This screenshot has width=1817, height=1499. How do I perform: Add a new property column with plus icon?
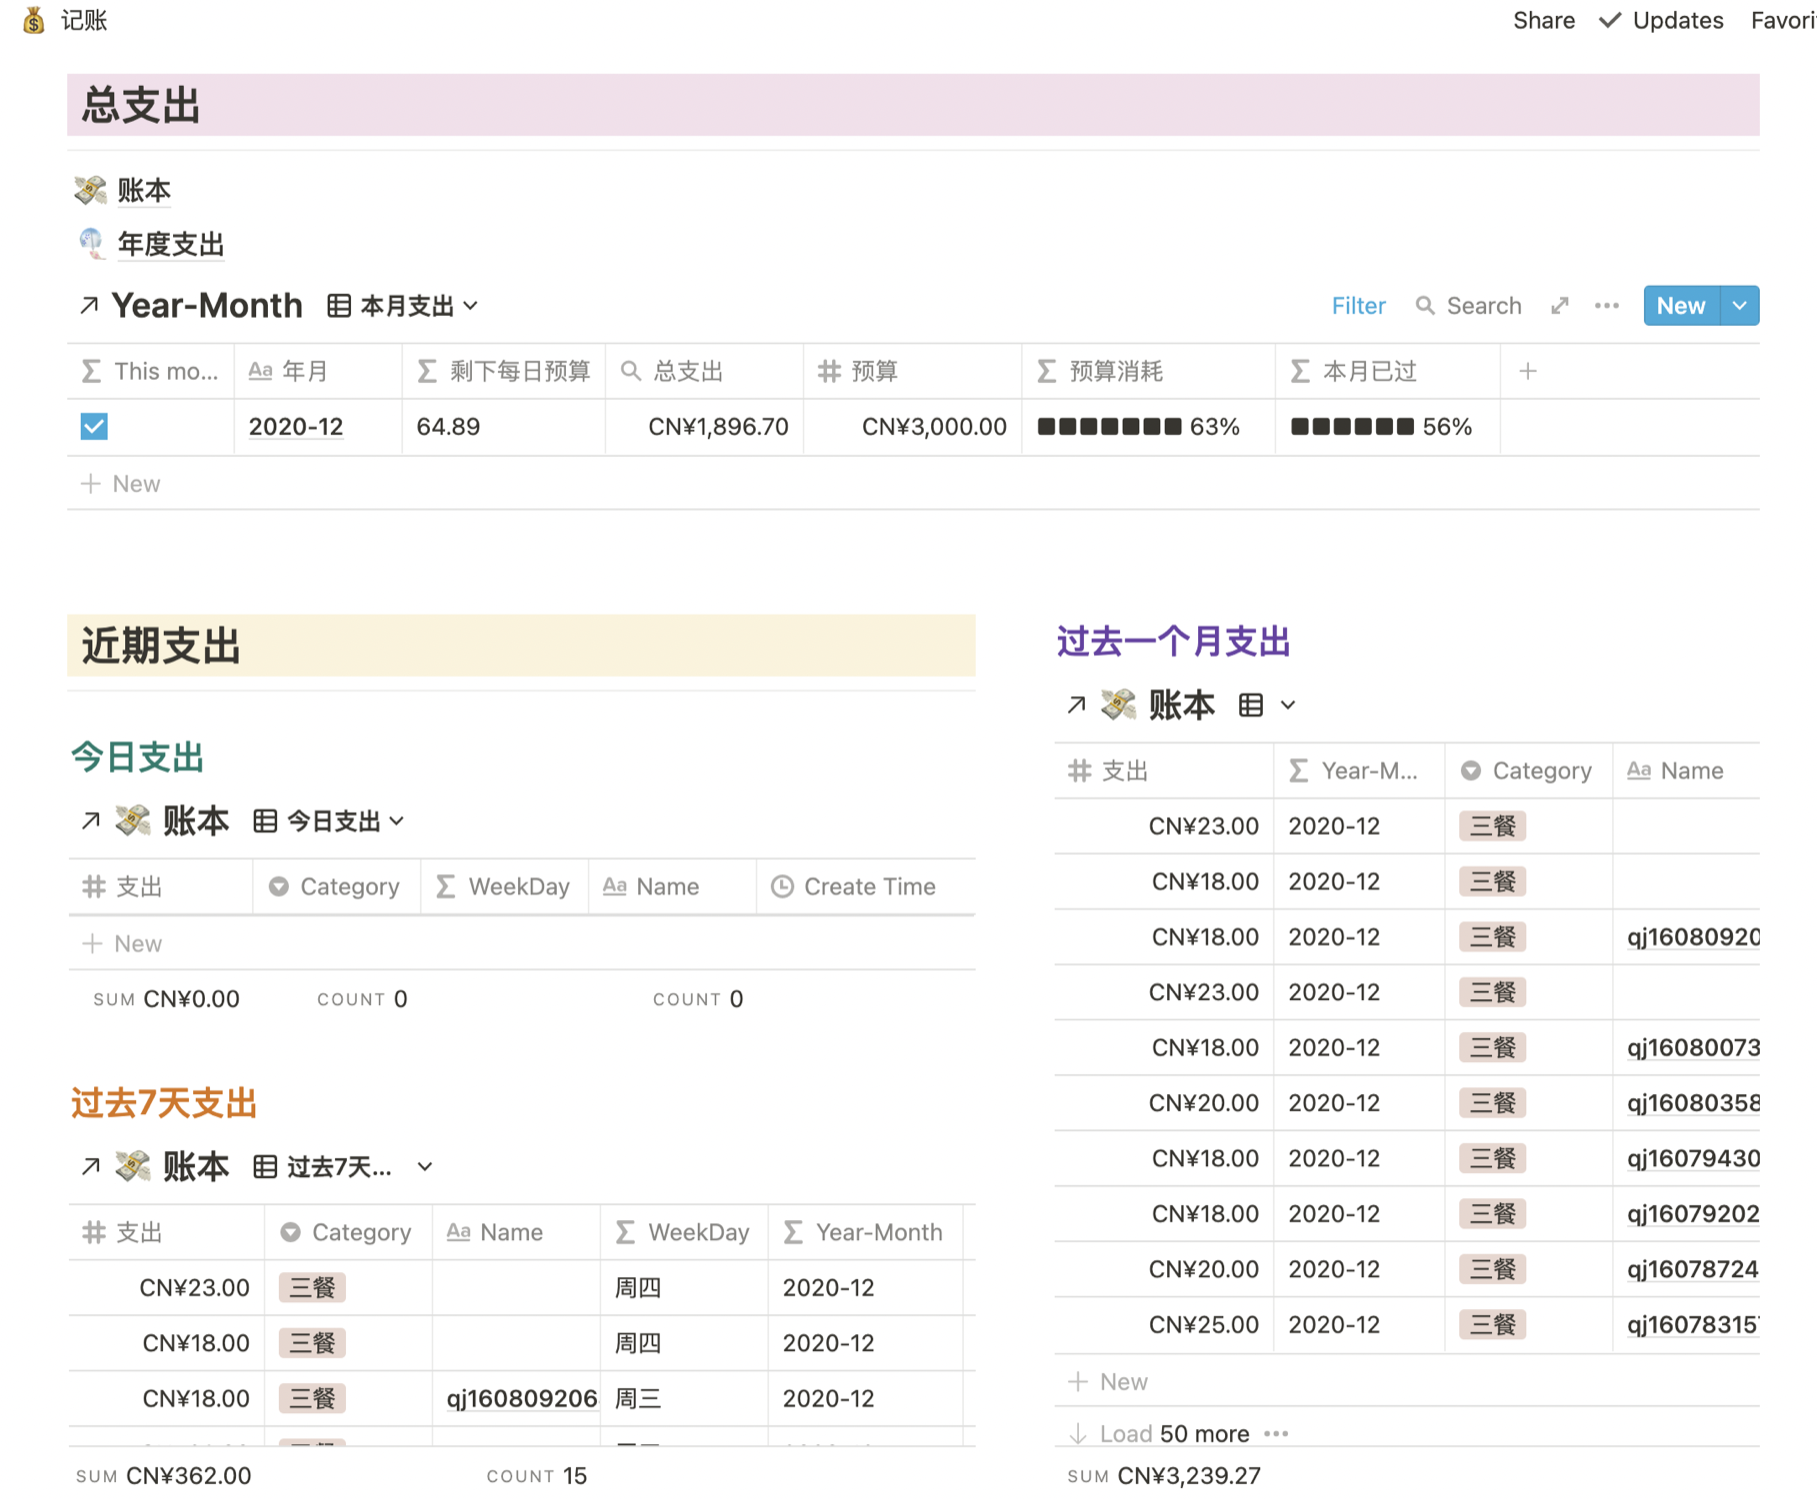pos(1527,372)
